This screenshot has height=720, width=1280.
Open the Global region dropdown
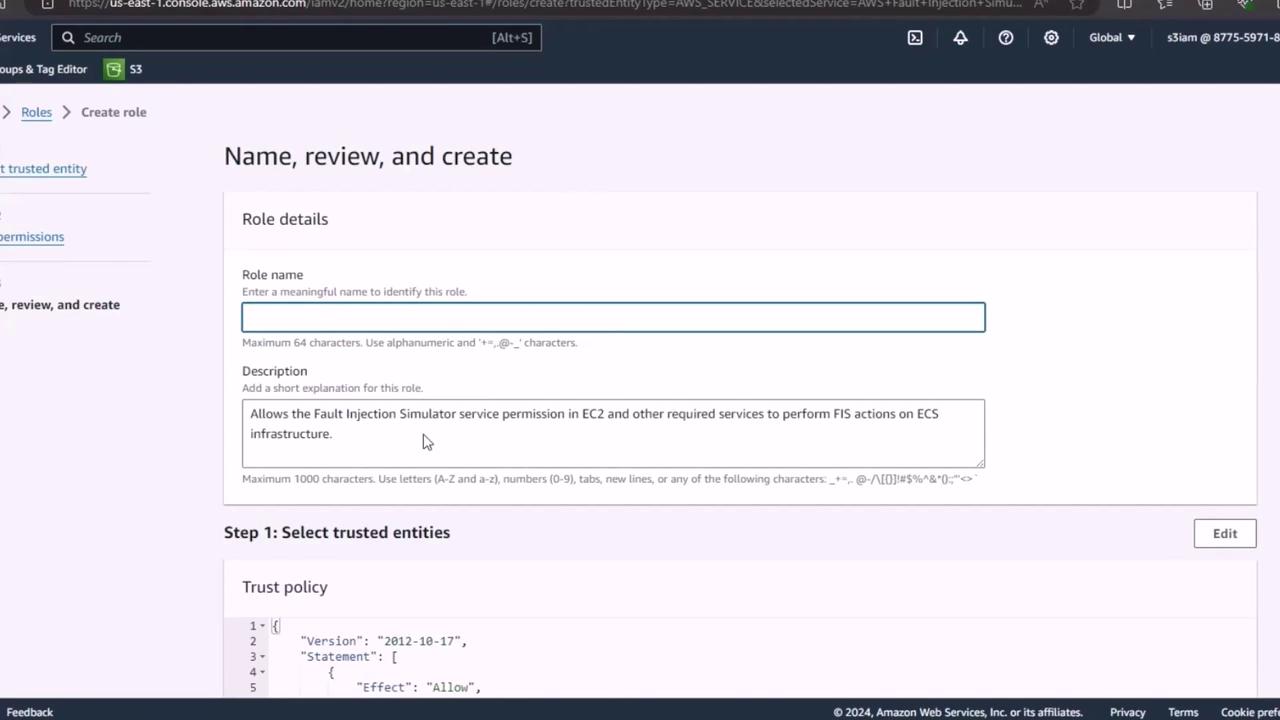point(1112,38)
